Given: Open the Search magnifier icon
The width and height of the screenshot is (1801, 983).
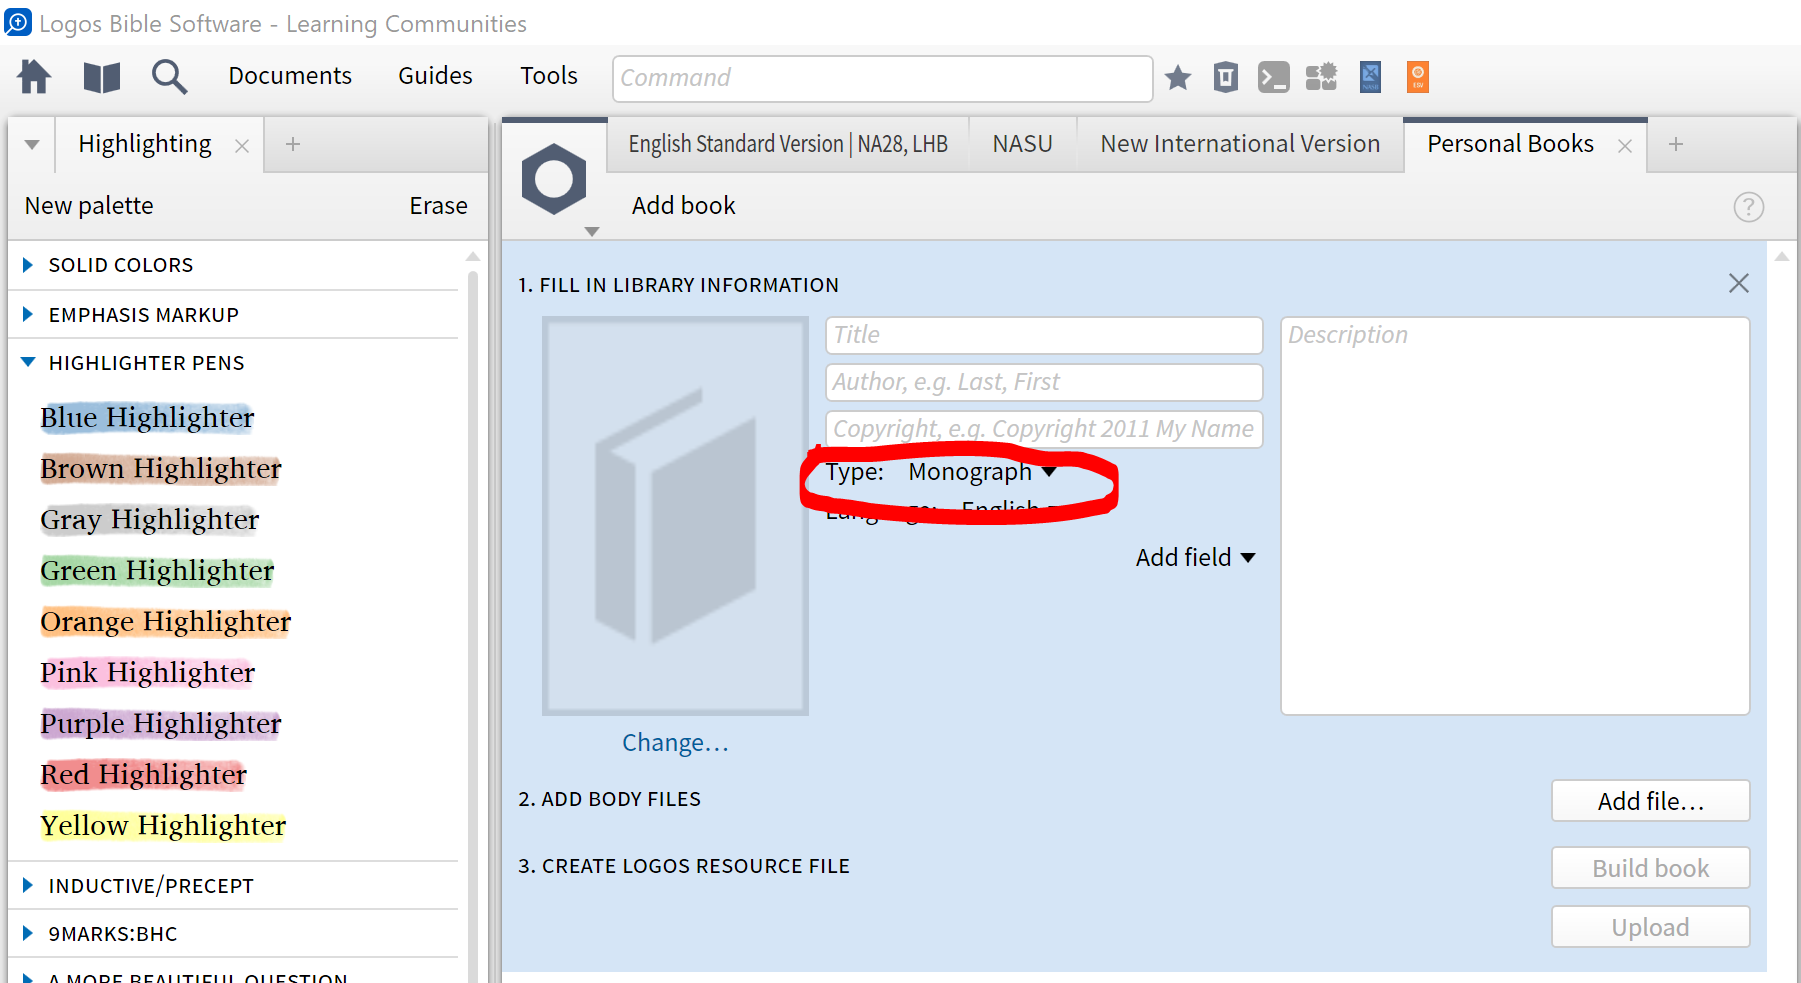Looking at the screenshot, I should pos(169,77).
